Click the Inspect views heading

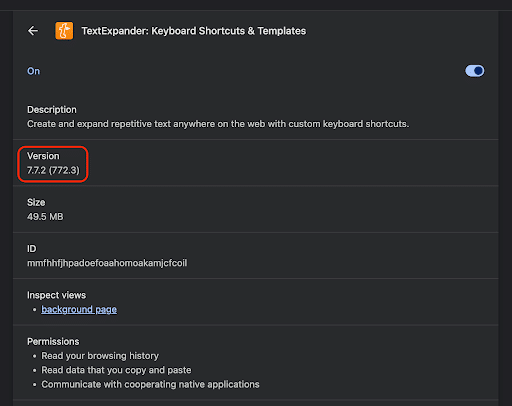point(56,295)
